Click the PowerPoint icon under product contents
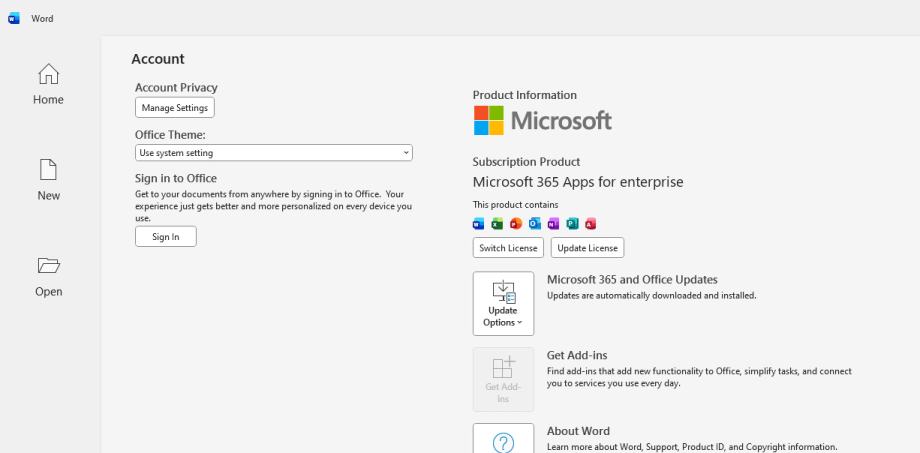Image resolution: width=920 pixels, height=453 pixels. tap(516, 223)
